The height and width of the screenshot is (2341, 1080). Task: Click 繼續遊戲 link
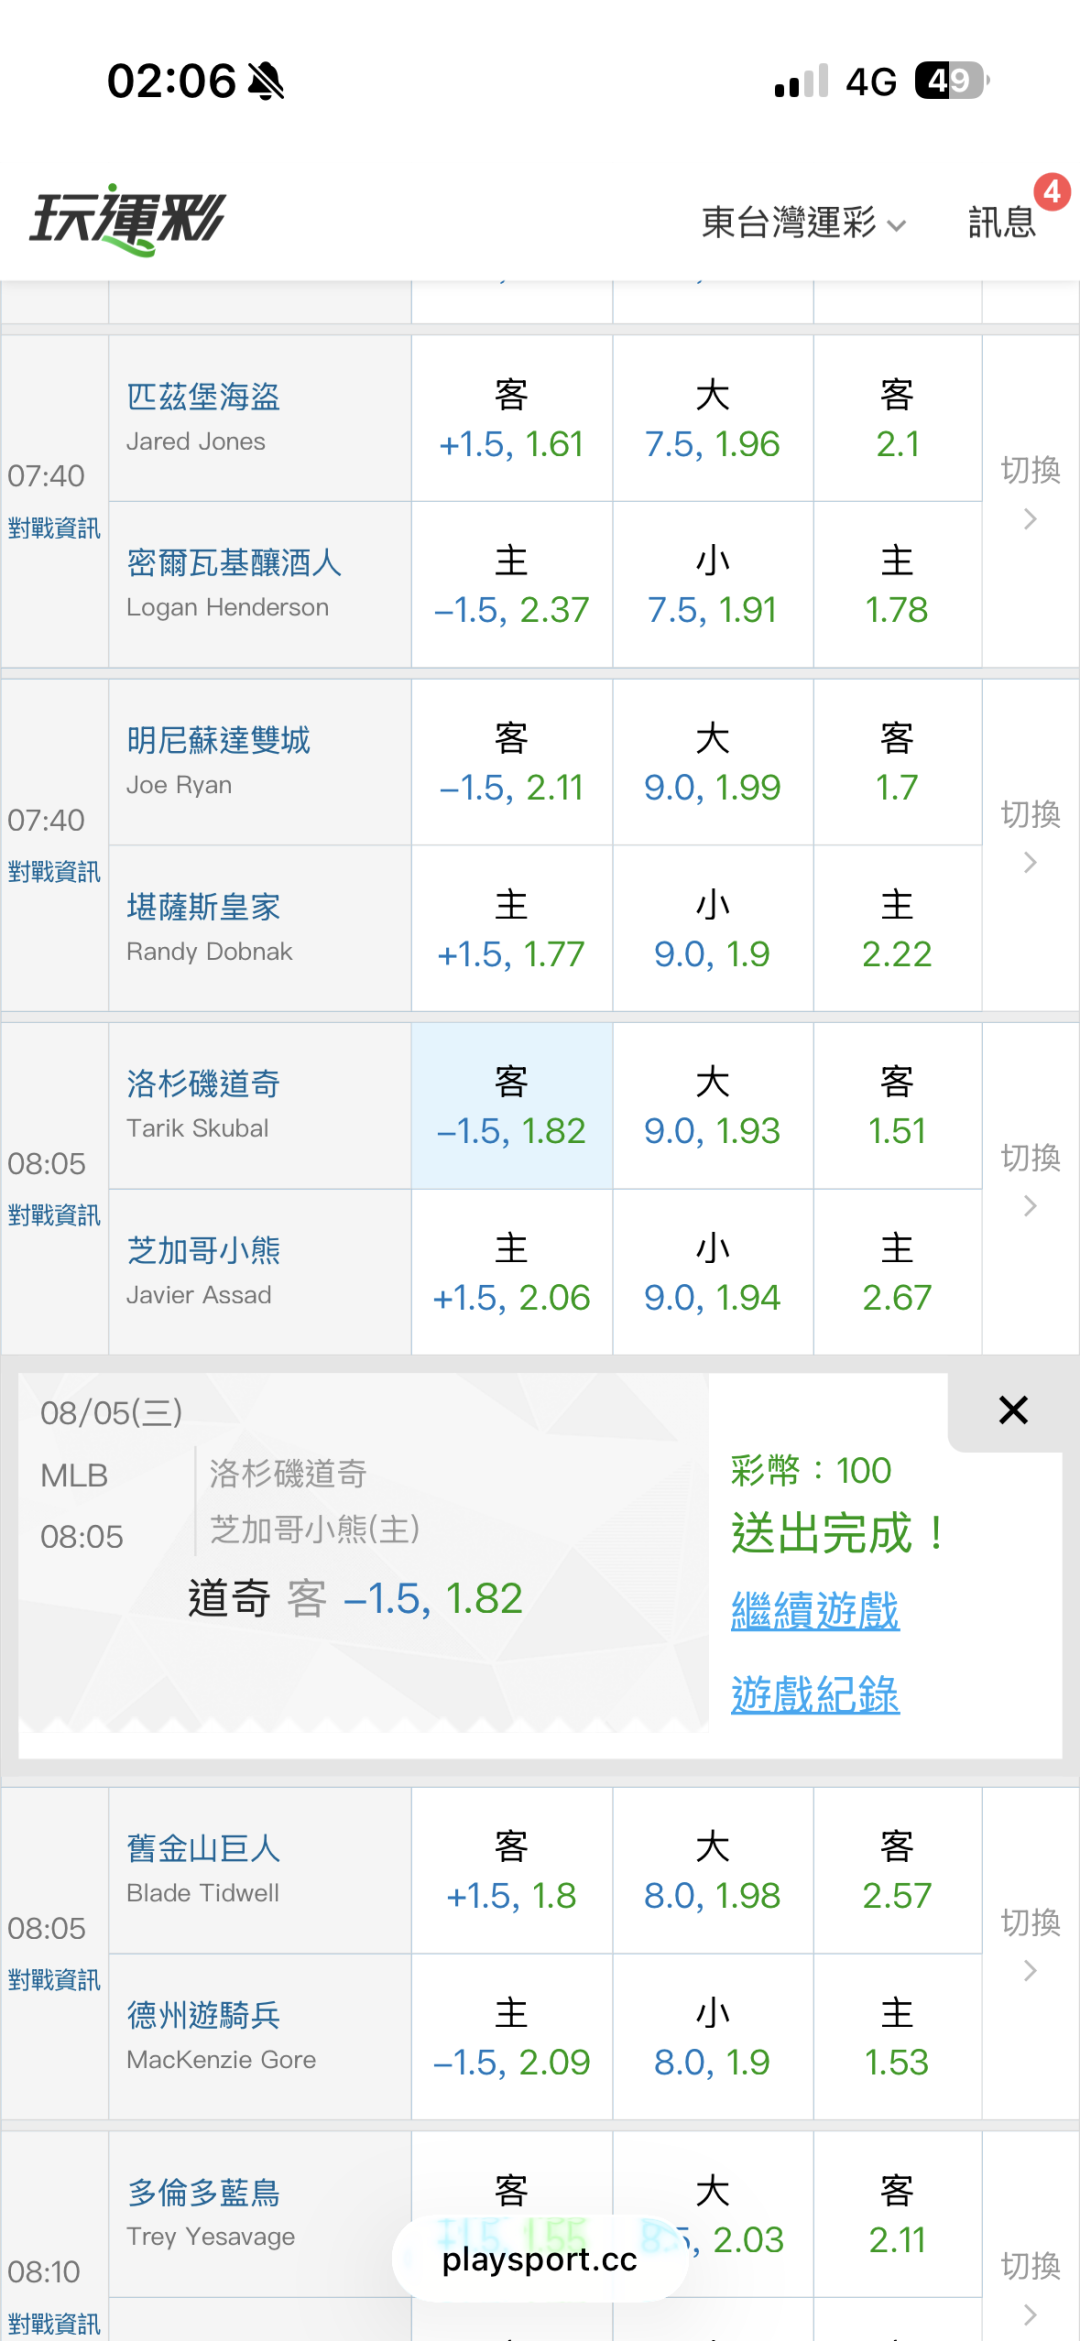pyautogui.click(x=815, y=1611)
